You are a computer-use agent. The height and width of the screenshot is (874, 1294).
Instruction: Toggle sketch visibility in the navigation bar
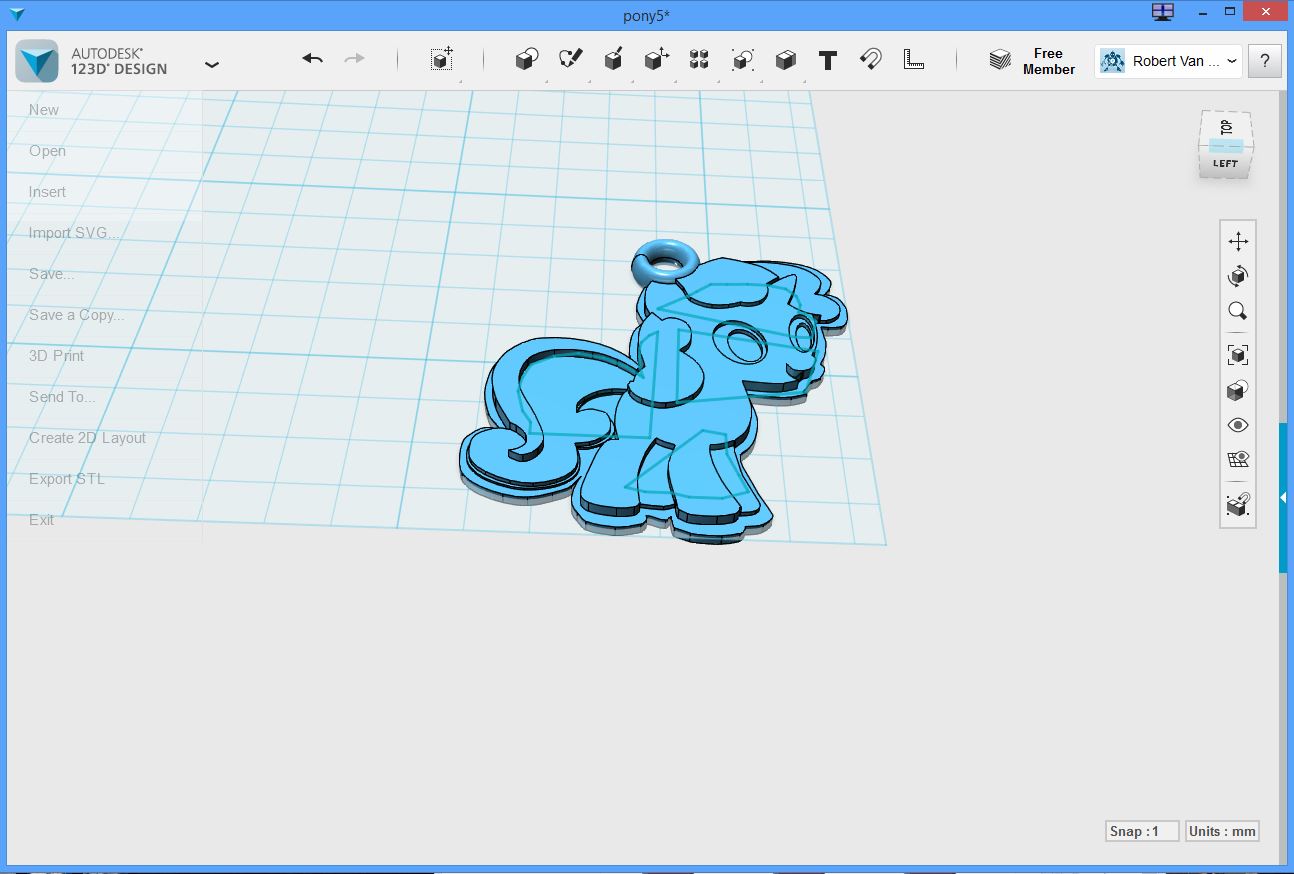coord(1237,459)
